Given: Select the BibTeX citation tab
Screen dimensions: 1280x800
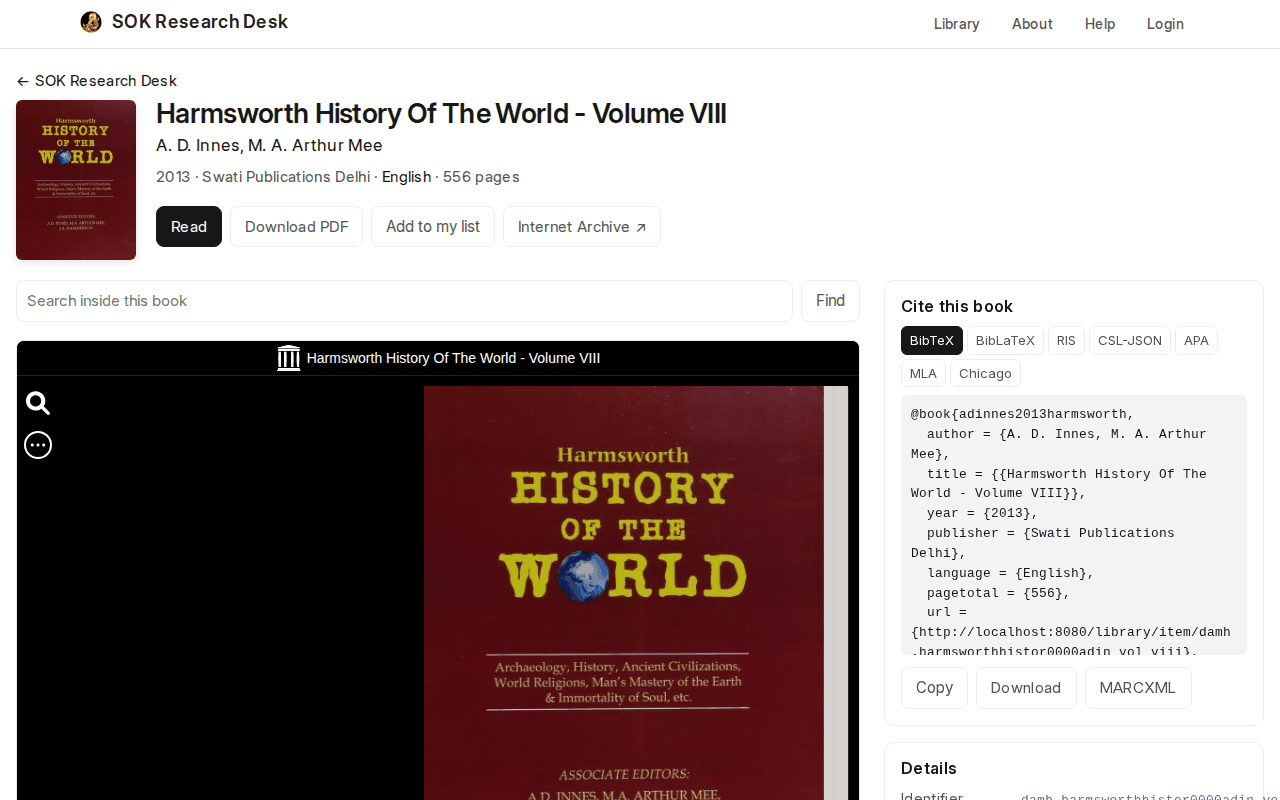Looking at the screenshot, I should pyautogui.click(x=932, y=340).
